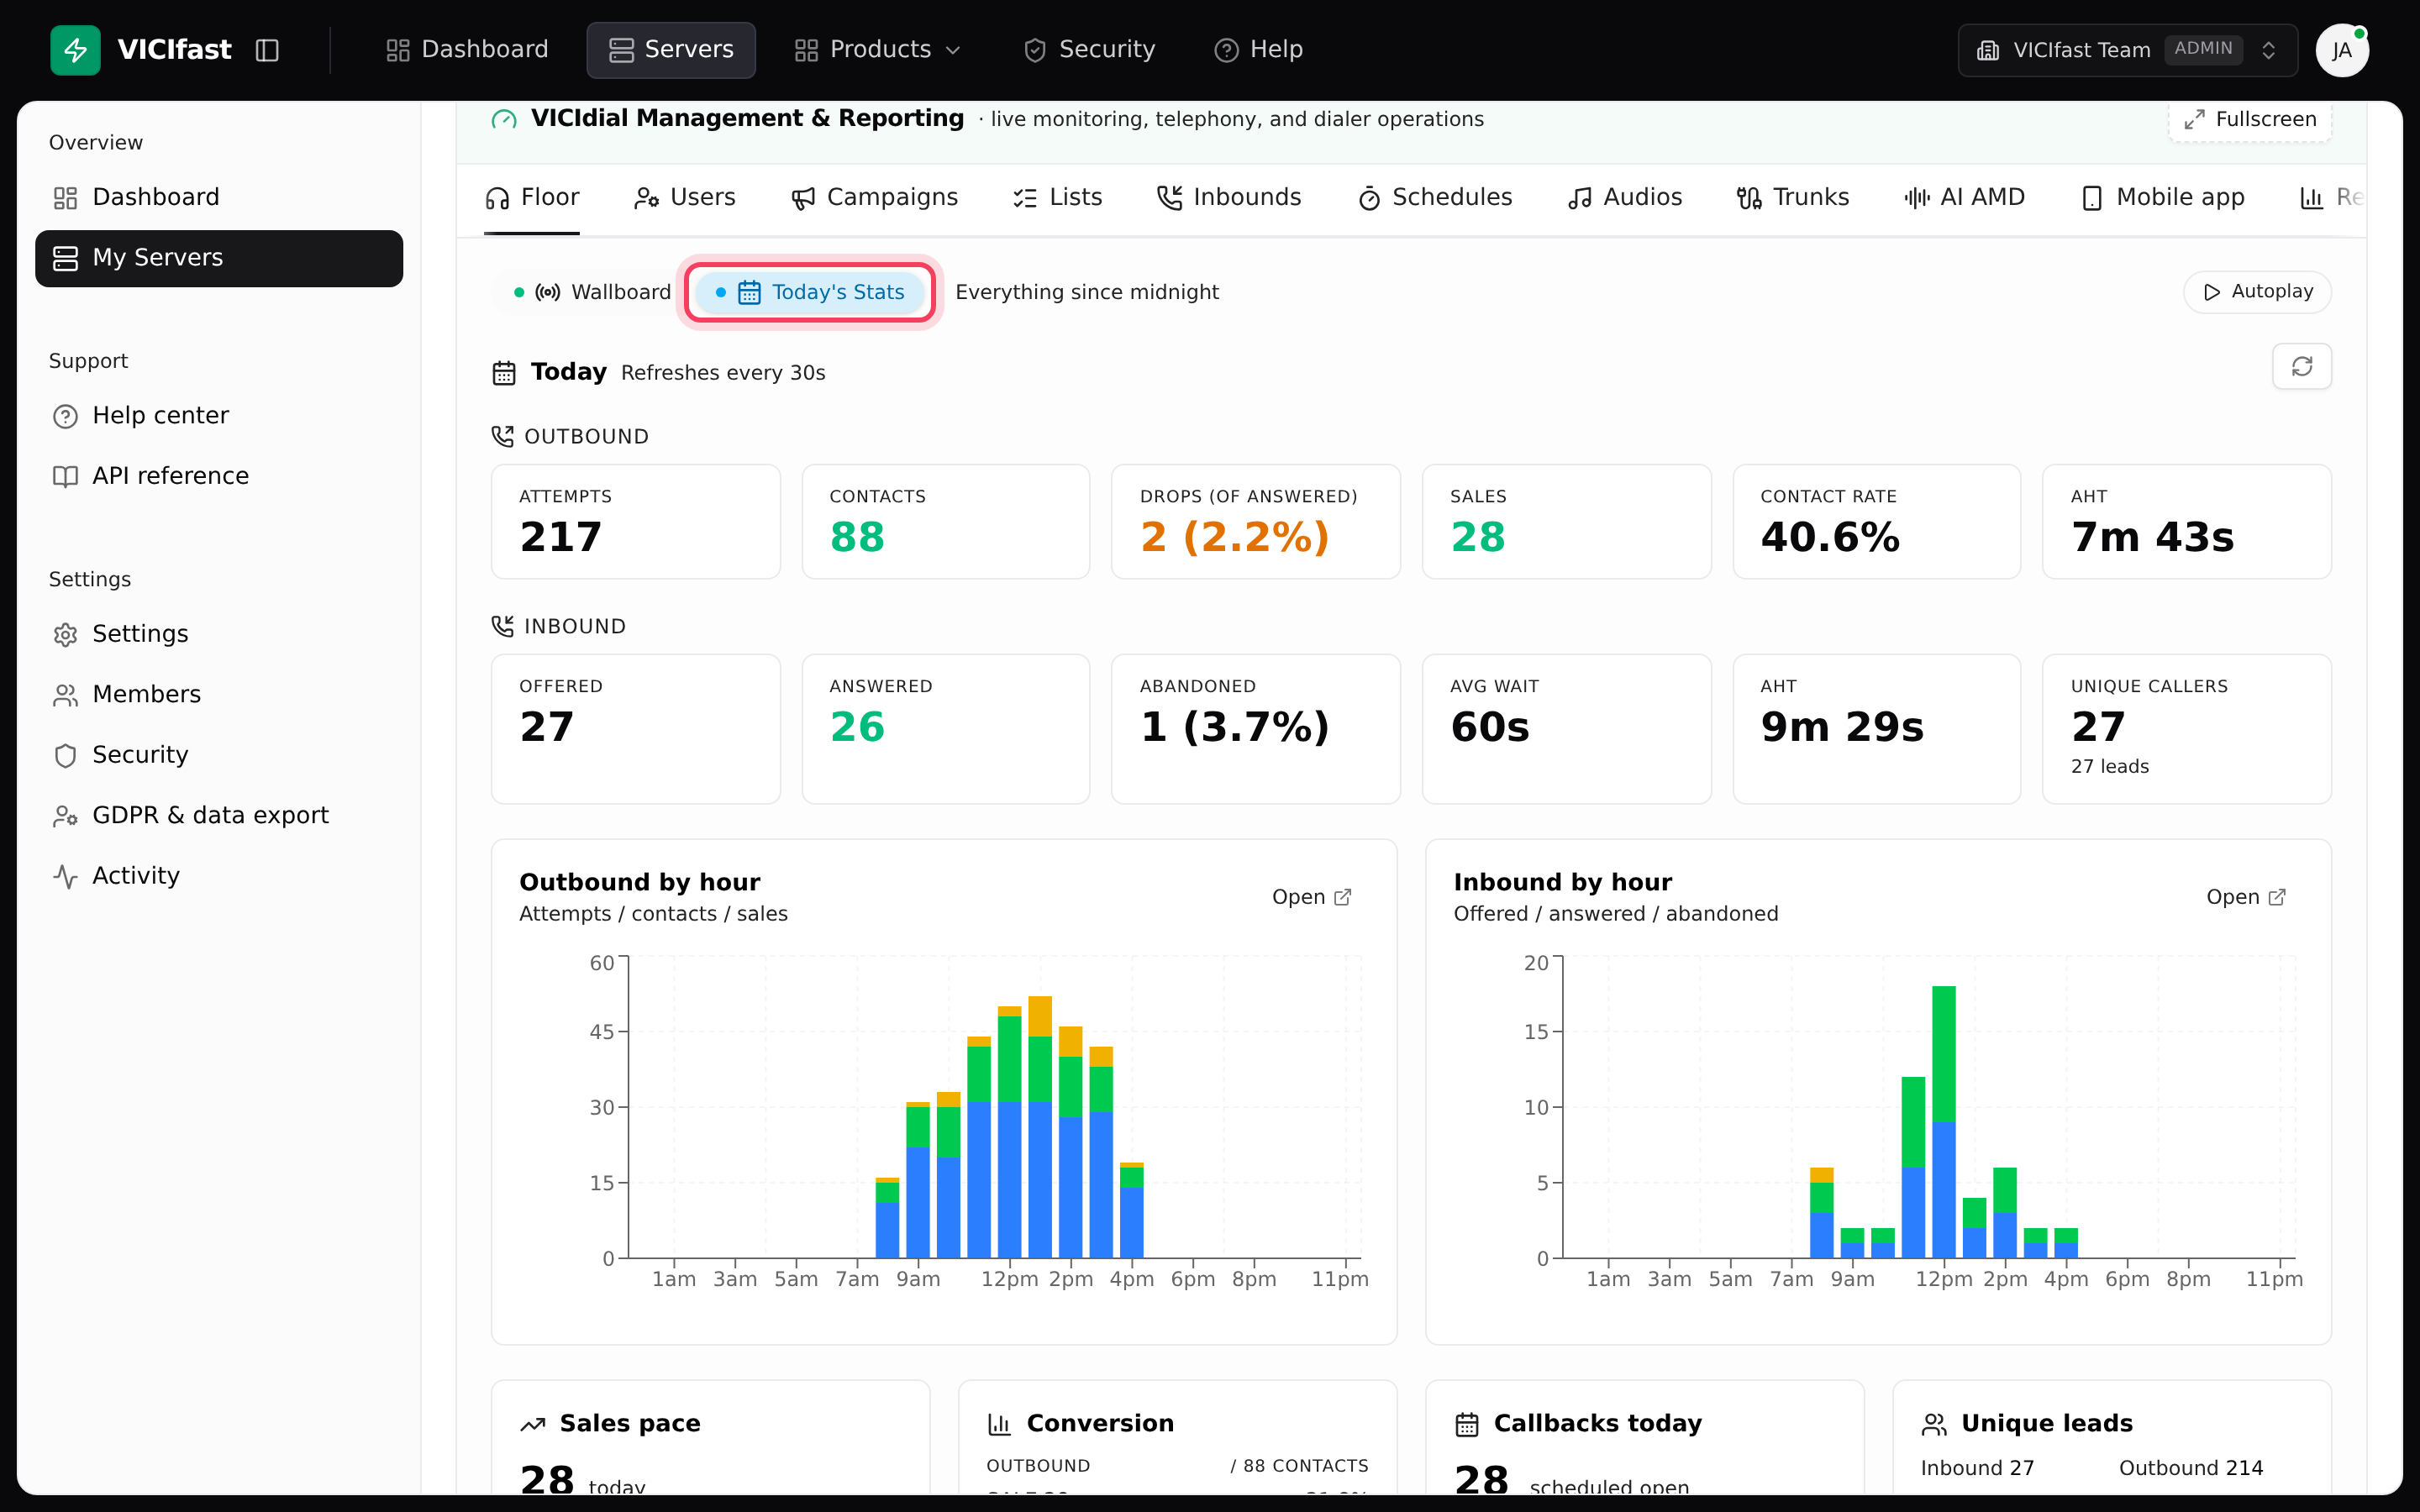Viewport: 2420px width, 1512px height.
Task: Open the VICIfast Team switcher
Action: pyautogui.click(x=2127, y=50)
